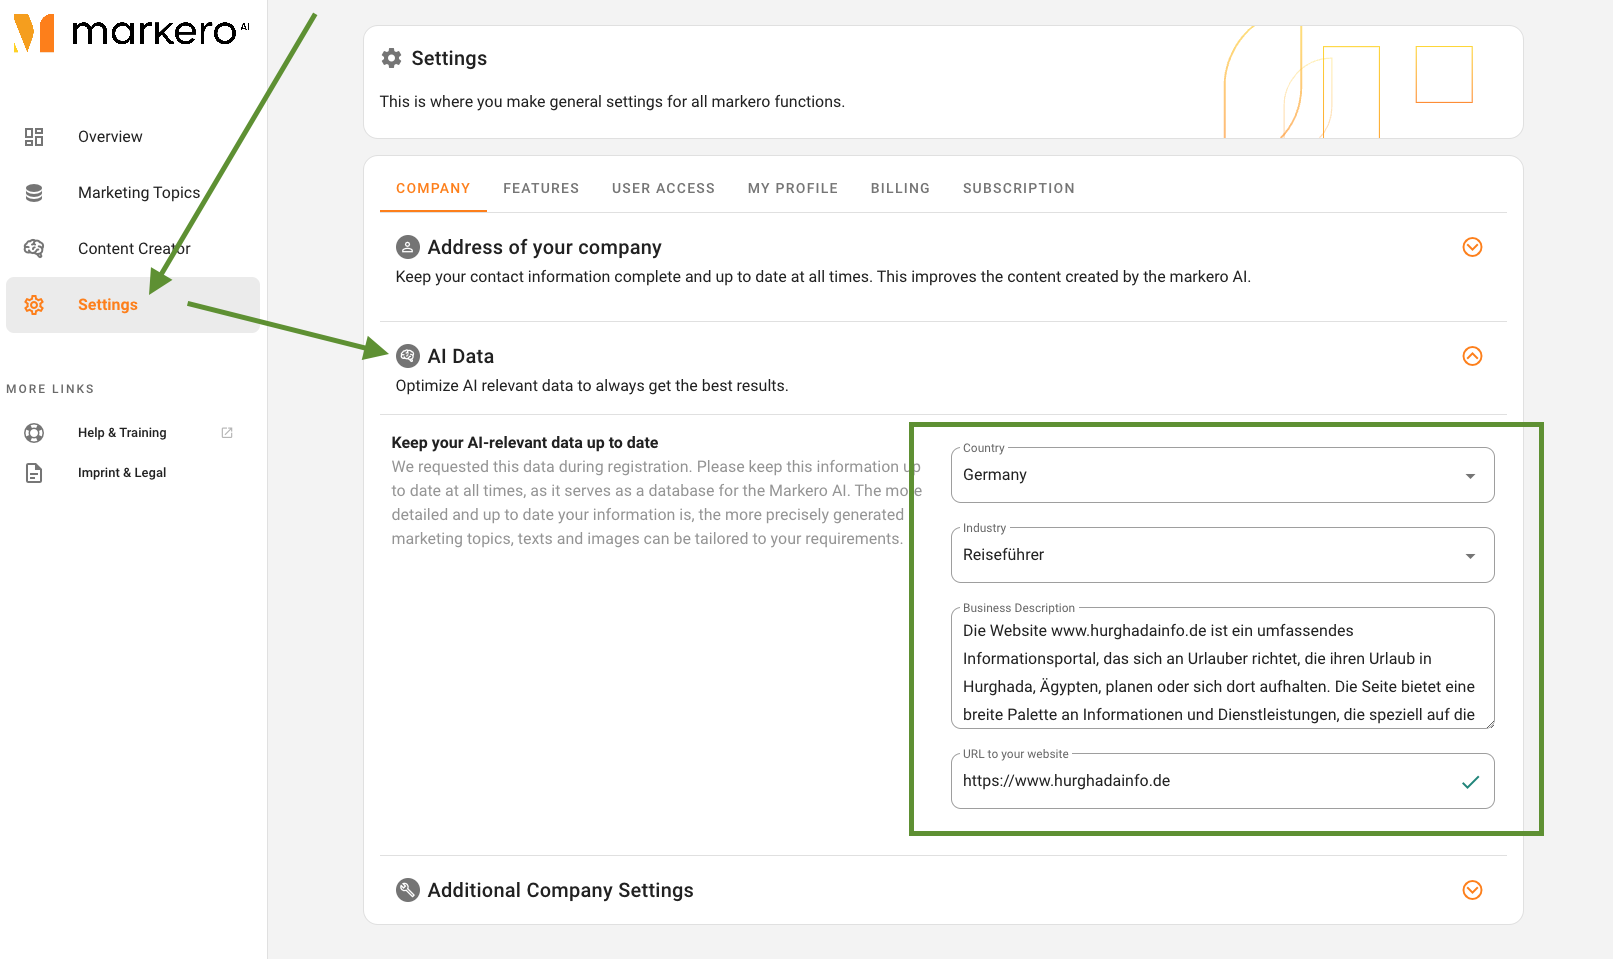
Task: Click the Help & Training lifebuoy icon
Action: [34, 433]
